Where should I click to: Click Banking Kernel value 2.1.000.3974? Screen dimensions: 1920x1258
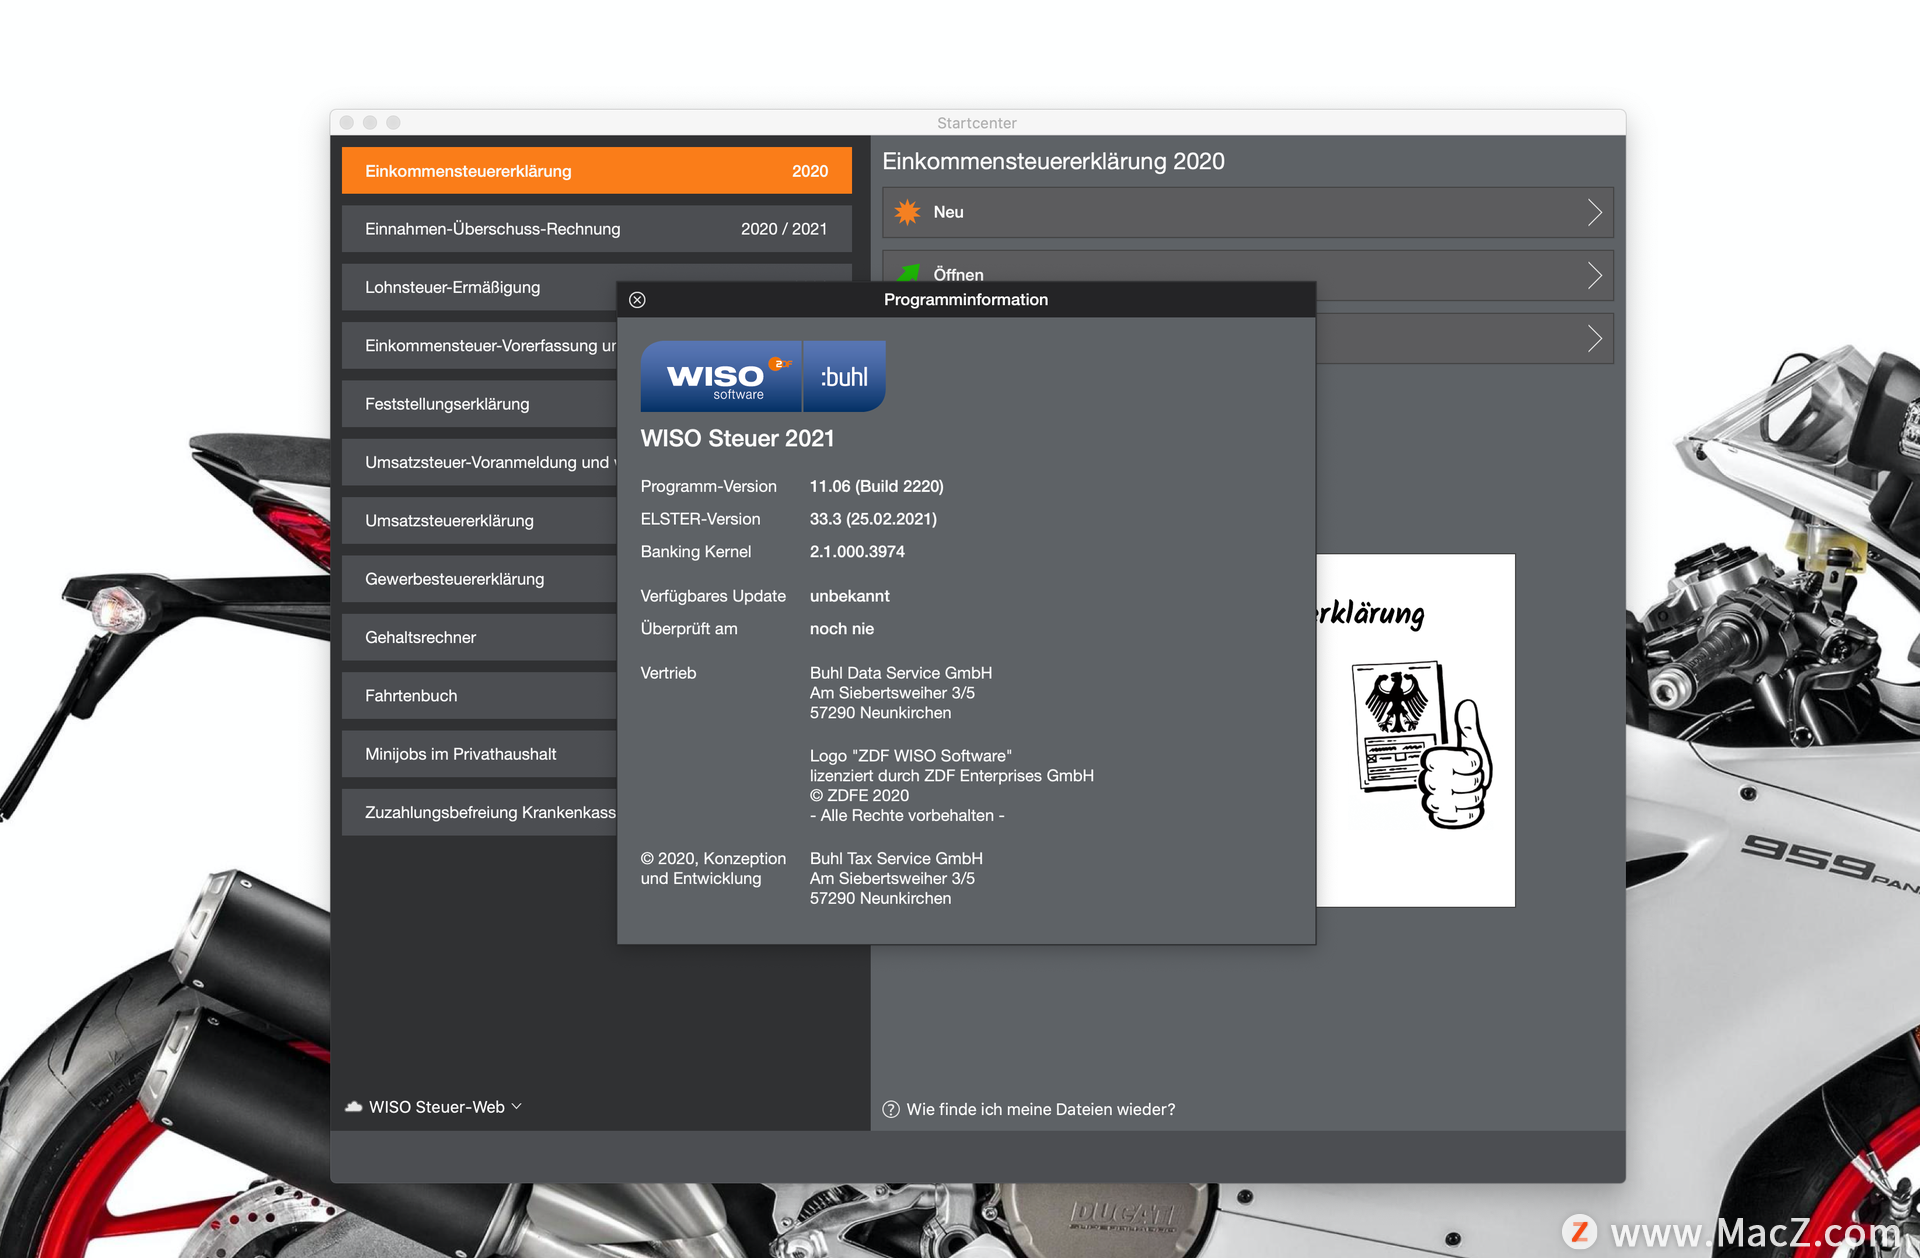pyautogui.click(x=857, y=552)
